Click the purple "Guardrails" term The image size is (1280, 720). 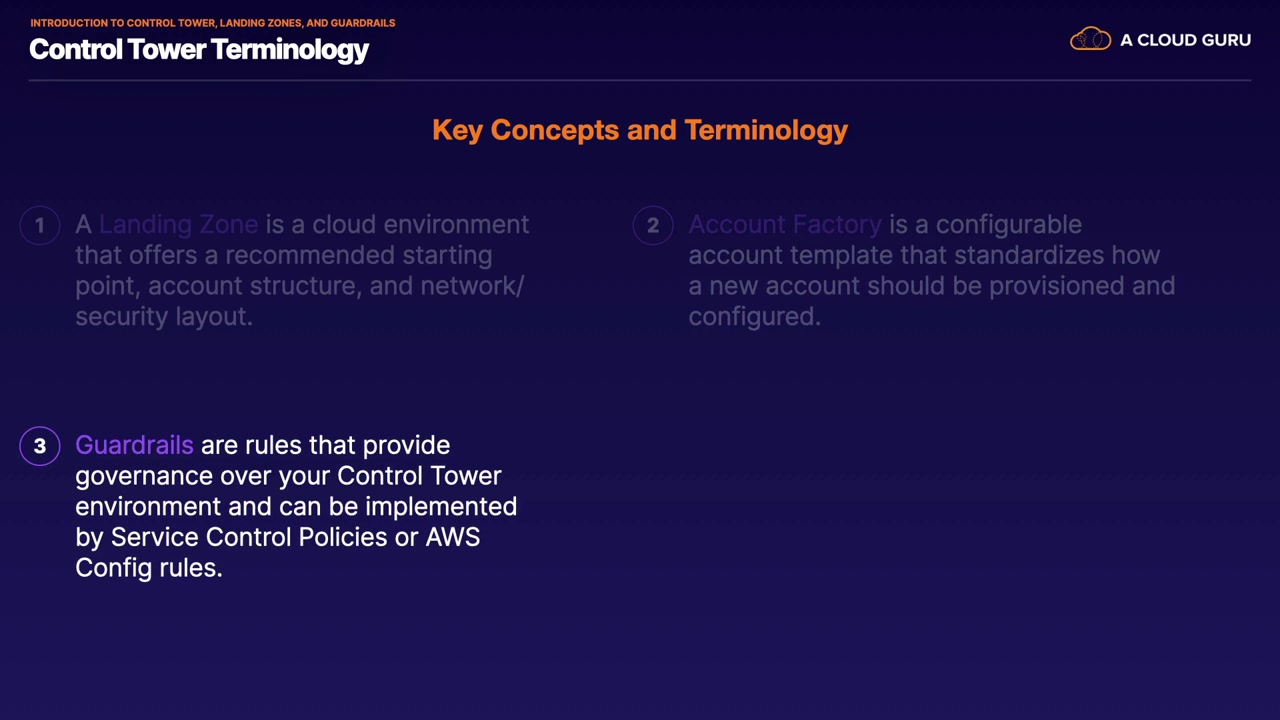point(134,445)
